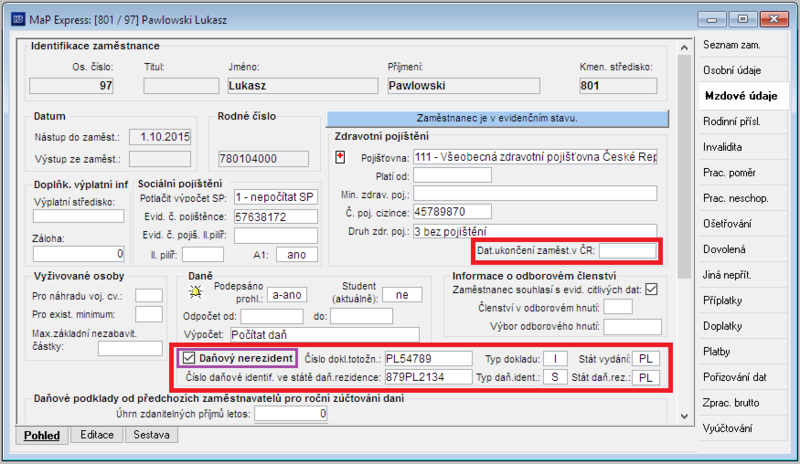Click the Zaměstnanec je v evidenčním stavu banner
Screen dimensions: 800x464
(497, 118)
